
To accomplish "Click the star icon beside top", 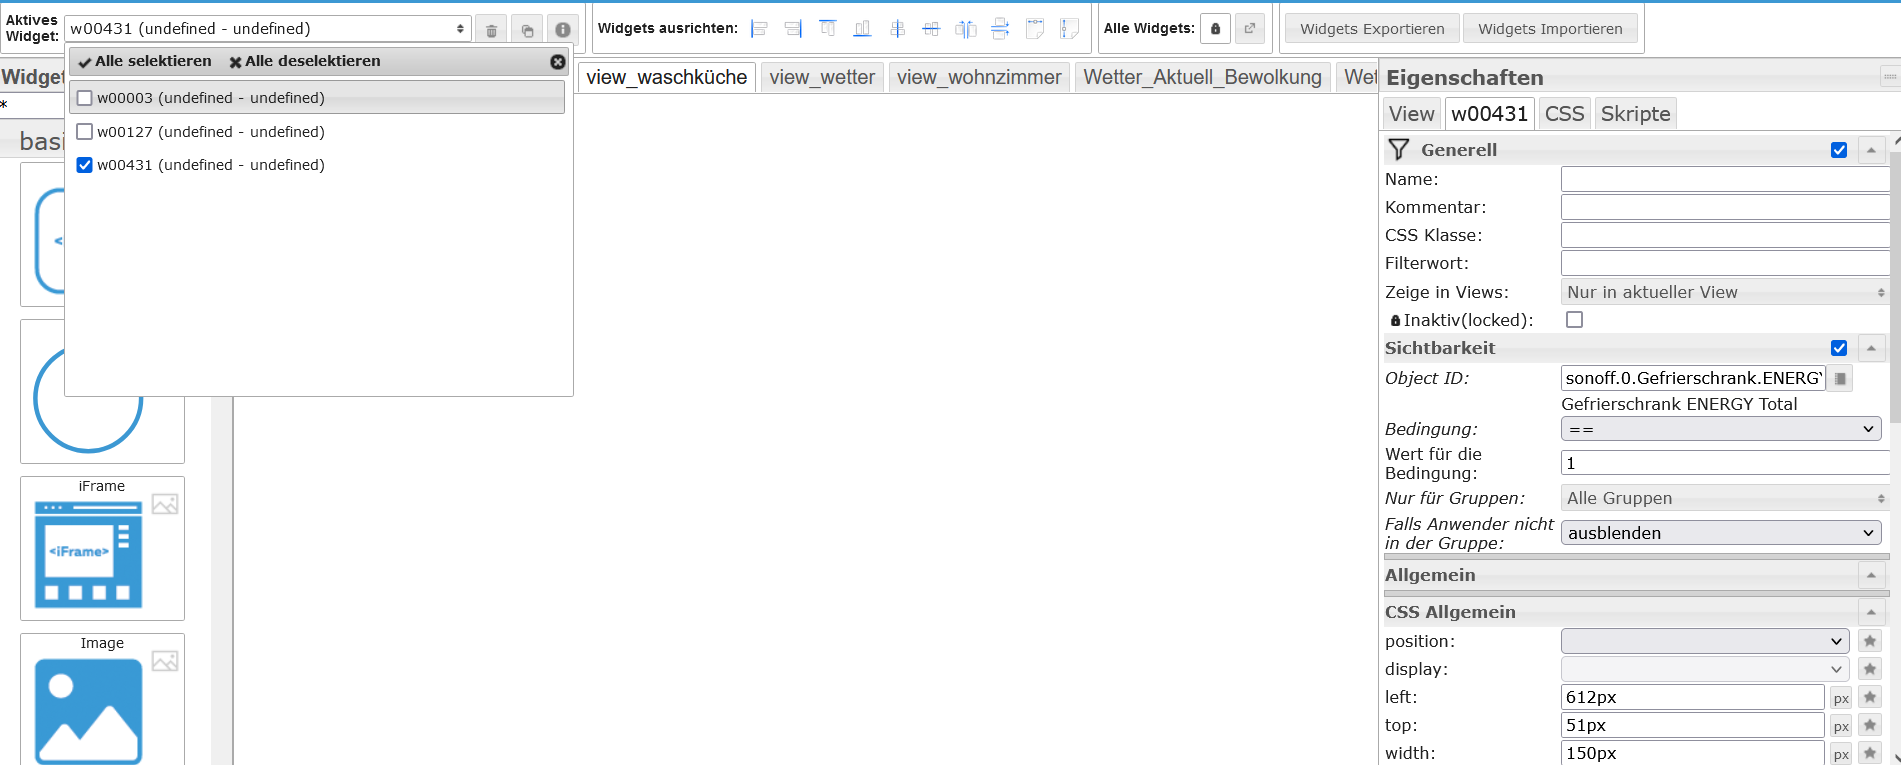I will pos(1870,725).
